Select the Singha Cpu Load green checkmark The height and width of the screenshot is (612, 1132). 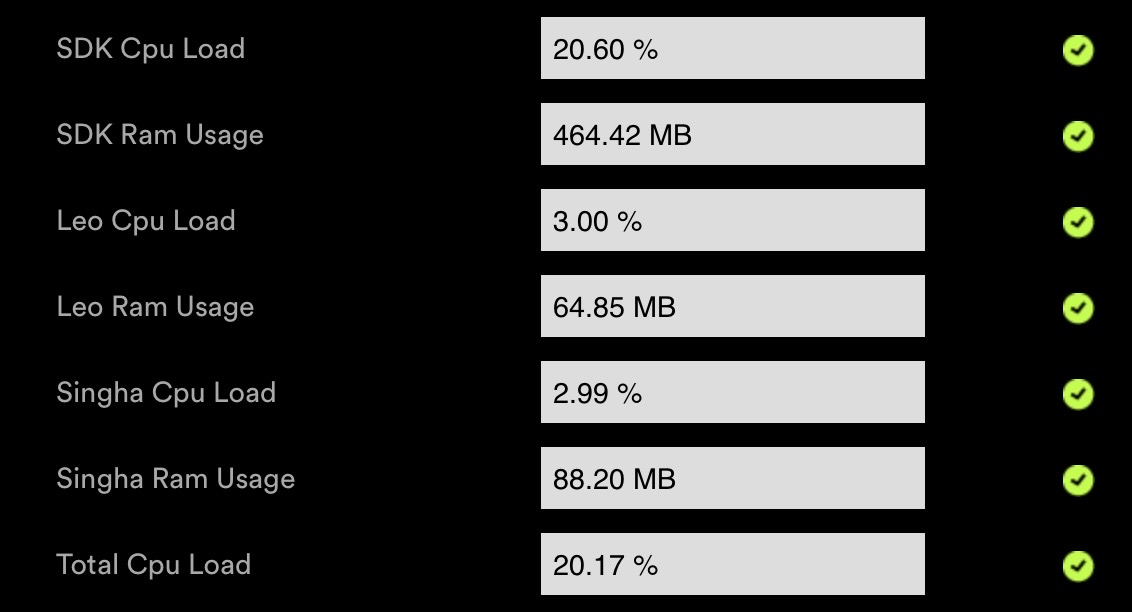tap(1077, 394)
